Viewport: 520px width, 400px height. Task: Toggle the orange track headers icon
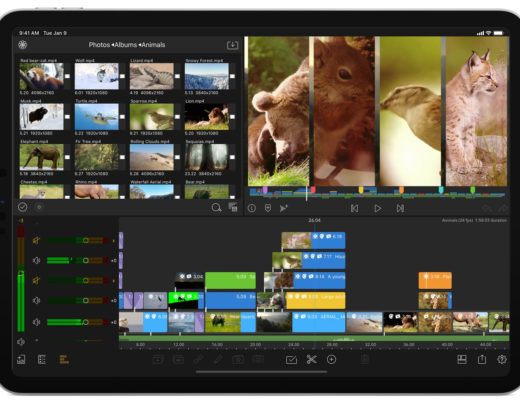tap(64, 359)
